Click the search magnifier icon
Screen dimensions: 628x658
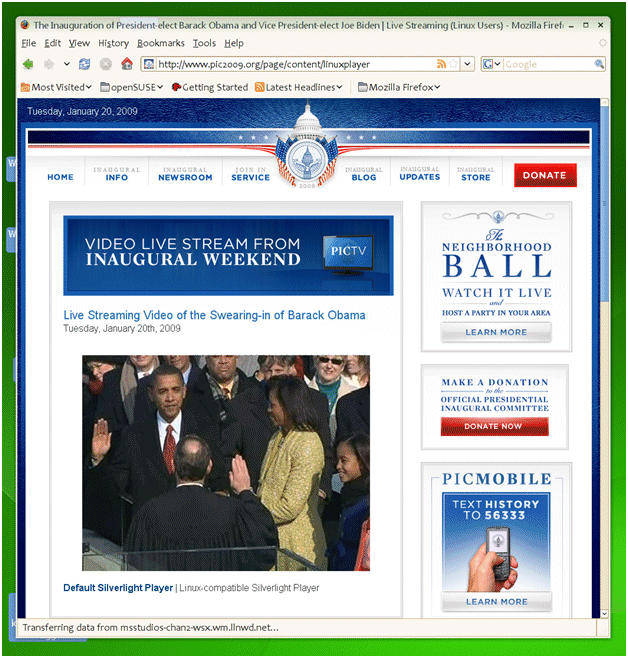point(599,64)
